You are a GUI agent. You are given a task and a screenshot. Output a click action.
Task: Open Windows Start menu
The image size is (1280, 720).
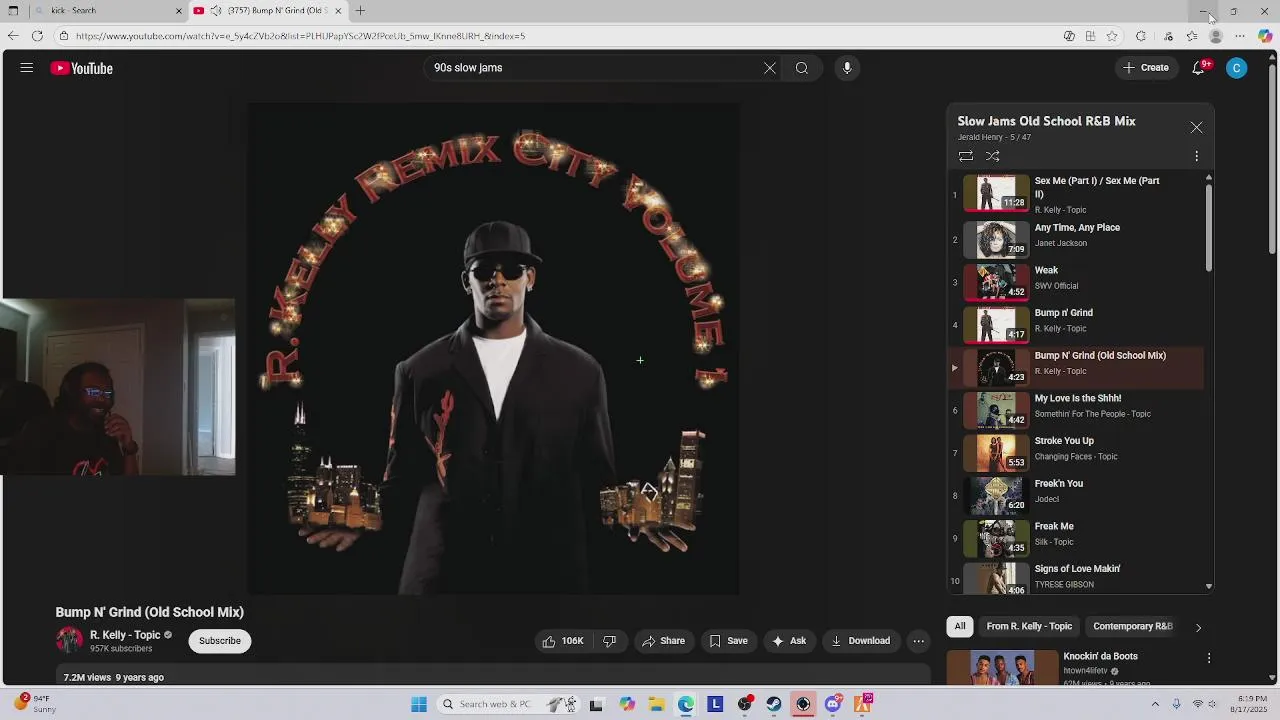418,704
